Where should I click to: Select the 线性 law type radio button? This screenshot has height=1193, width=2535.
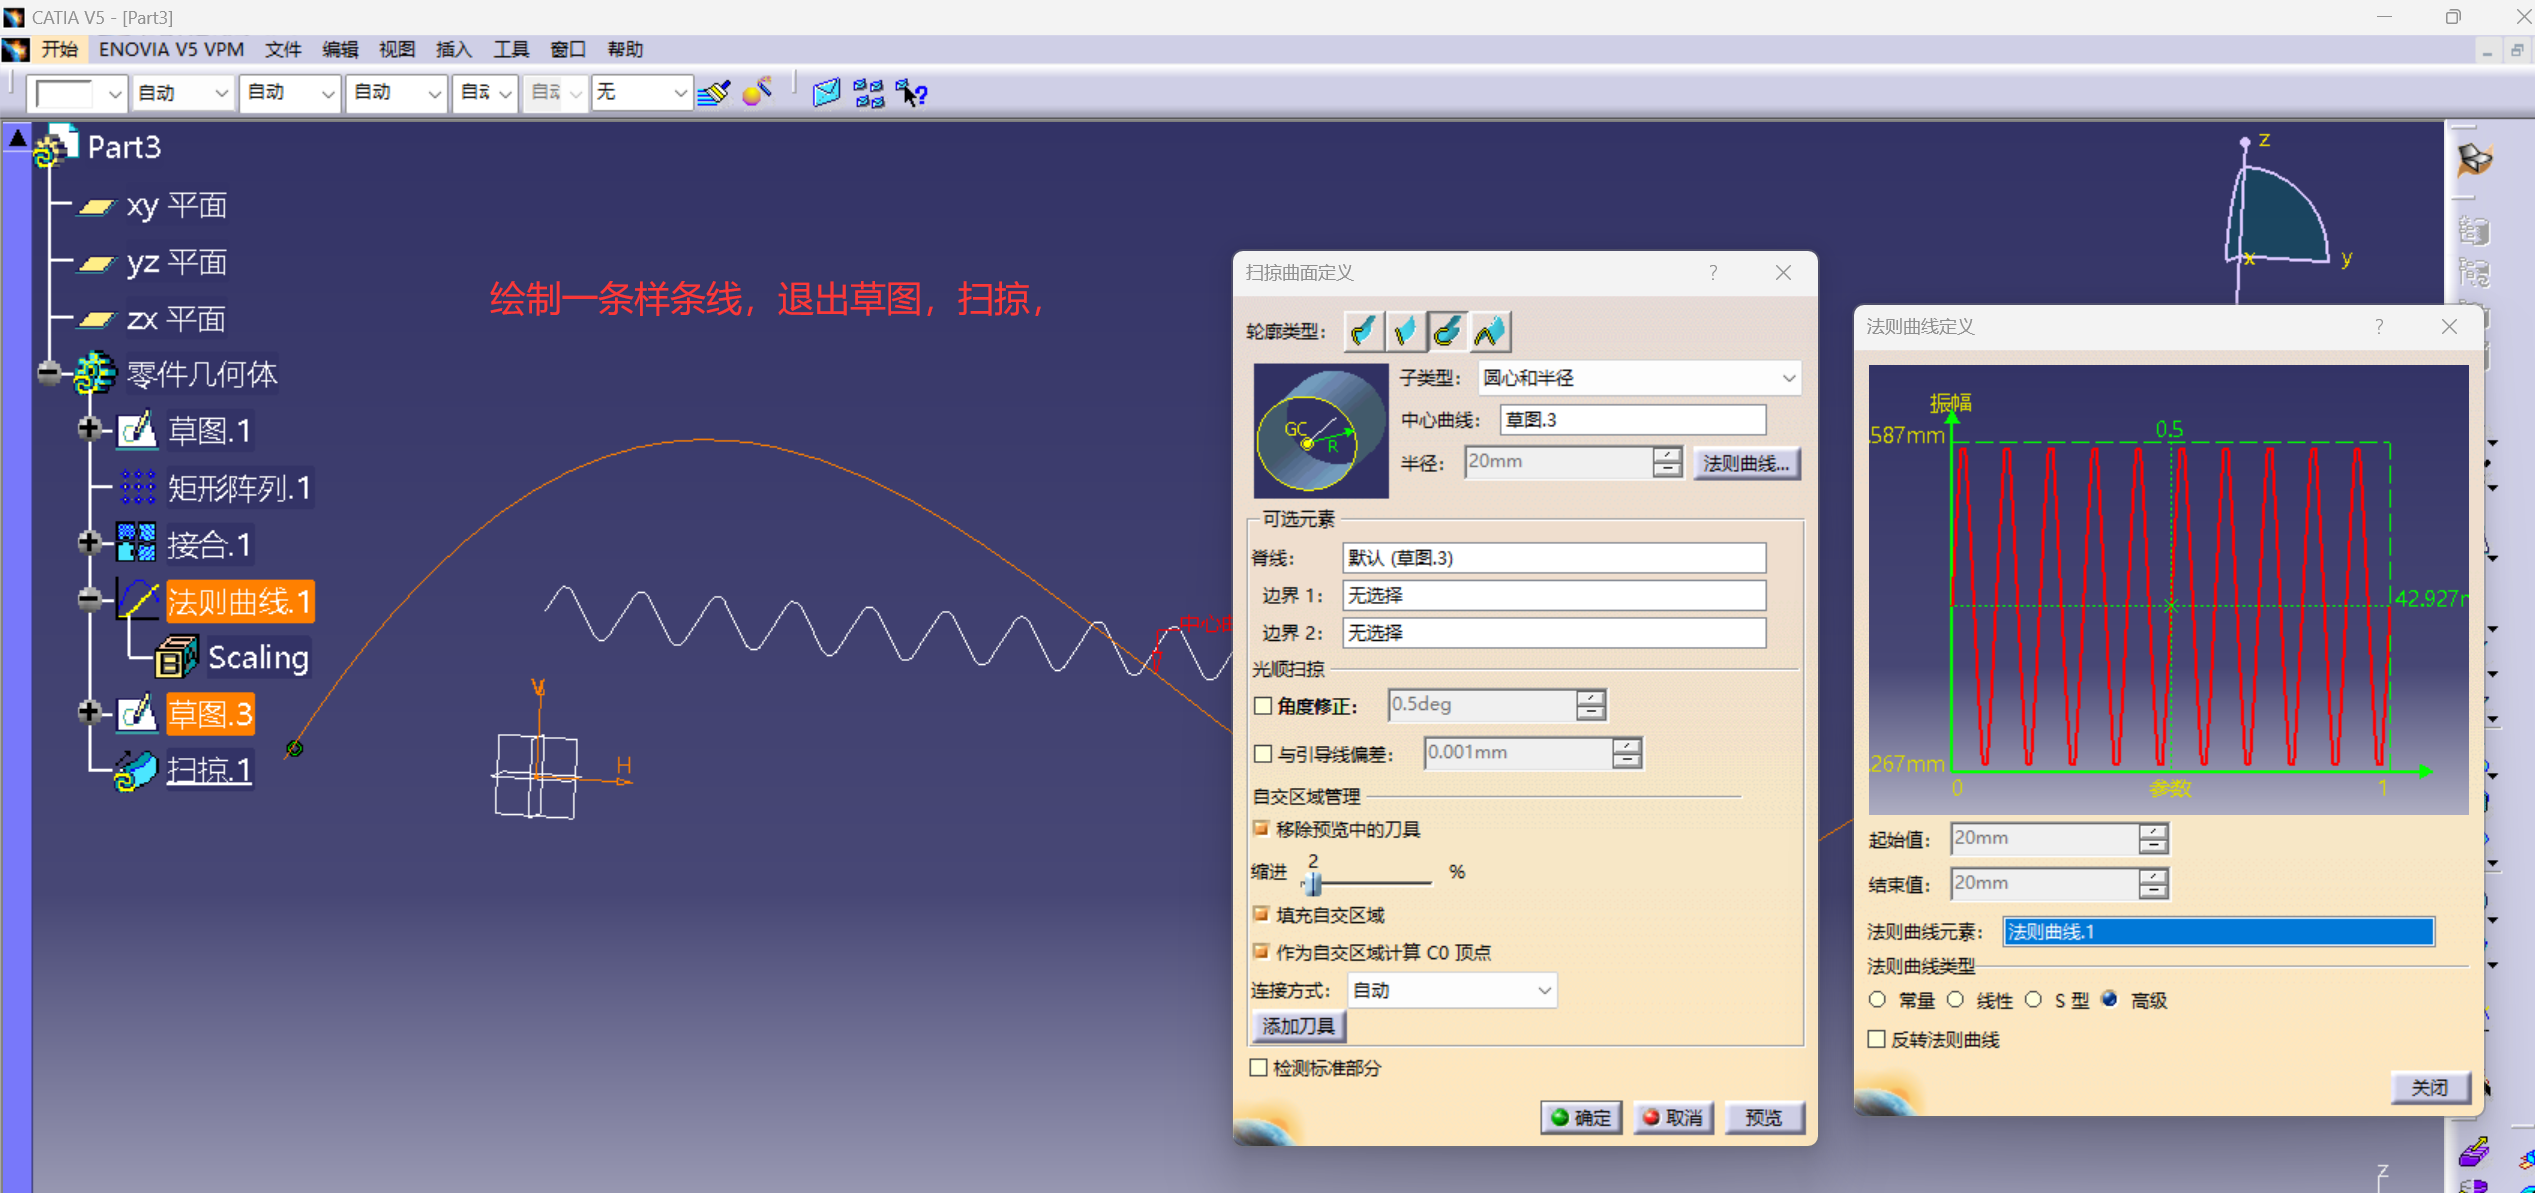(1956, 999)
